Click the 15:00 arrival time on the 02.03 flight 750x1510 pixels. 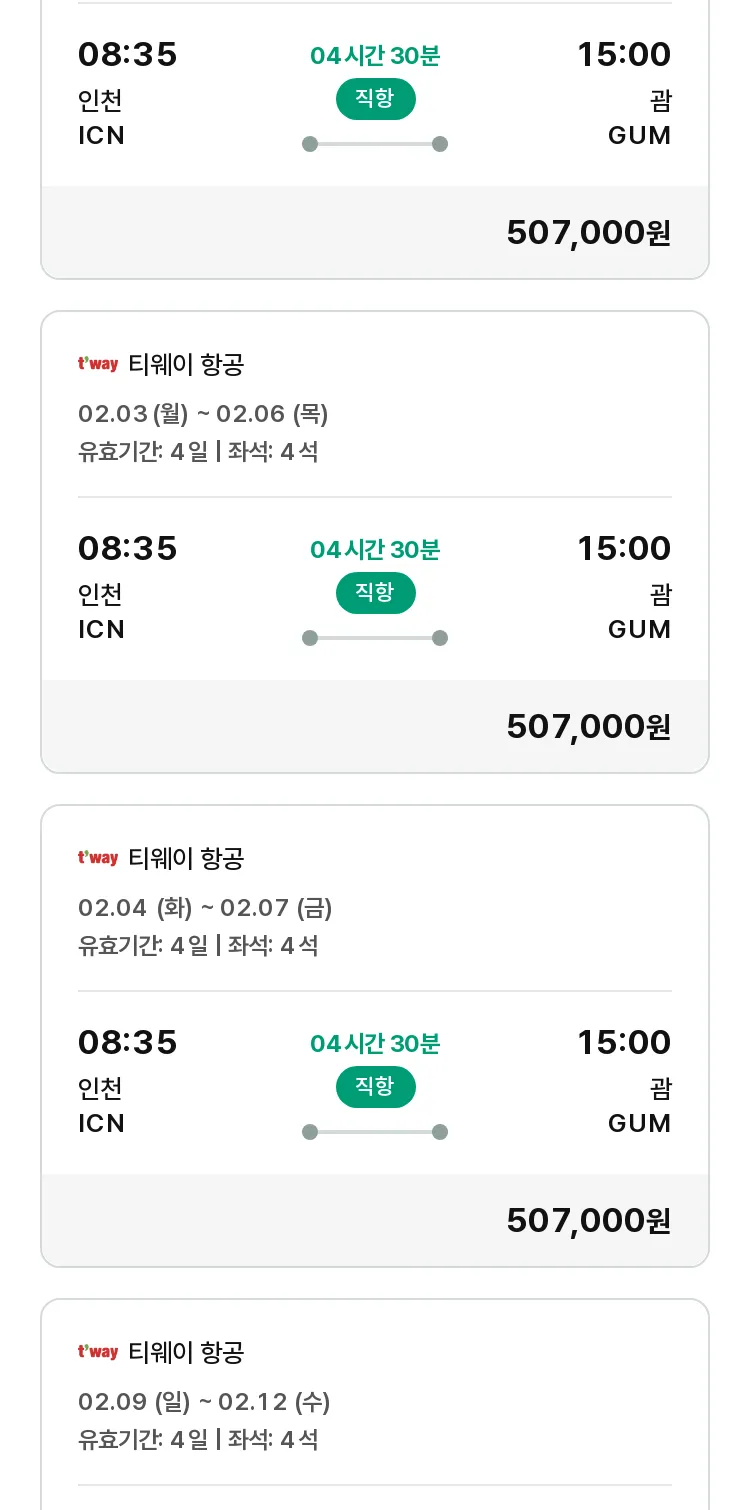click(x=624, y=549)
